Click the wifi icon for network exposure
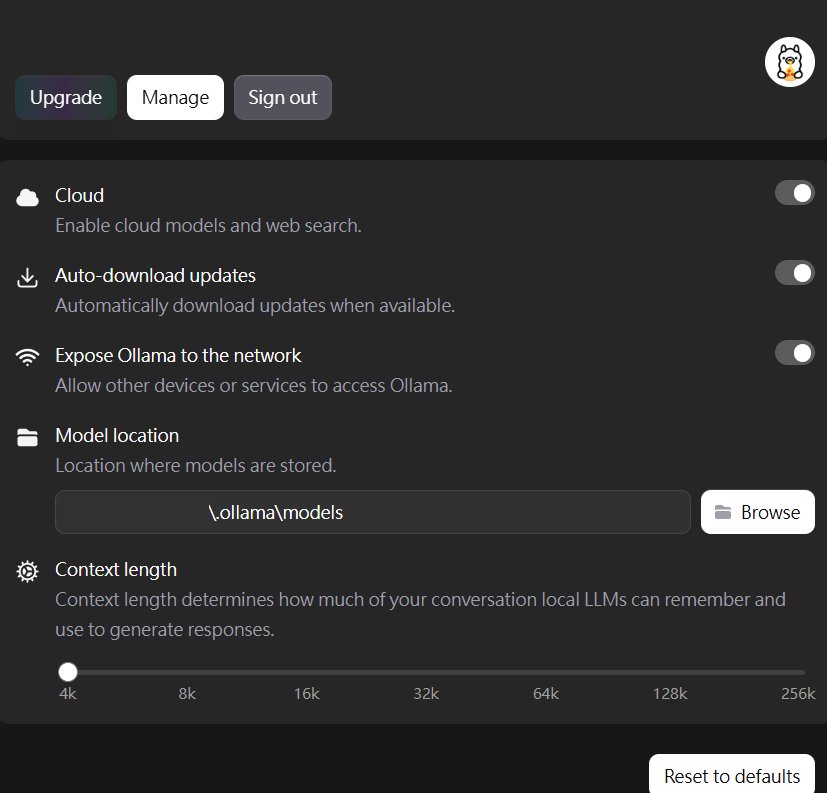 coord(27,357)
